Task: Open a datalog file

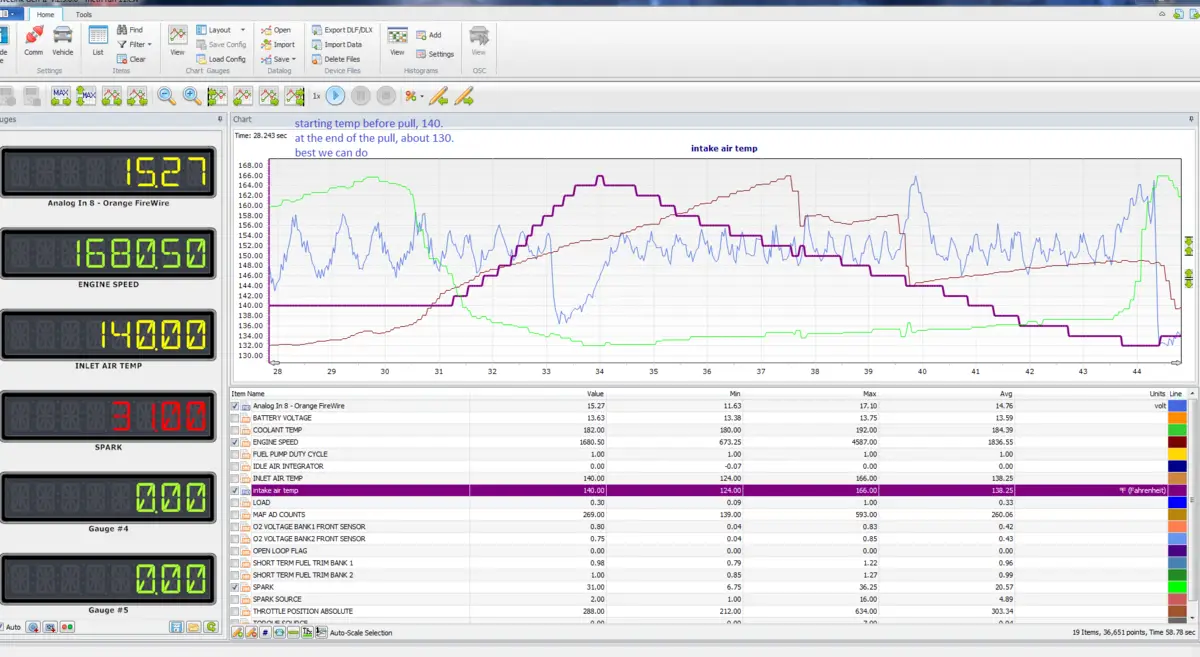Action: point(276,30)
